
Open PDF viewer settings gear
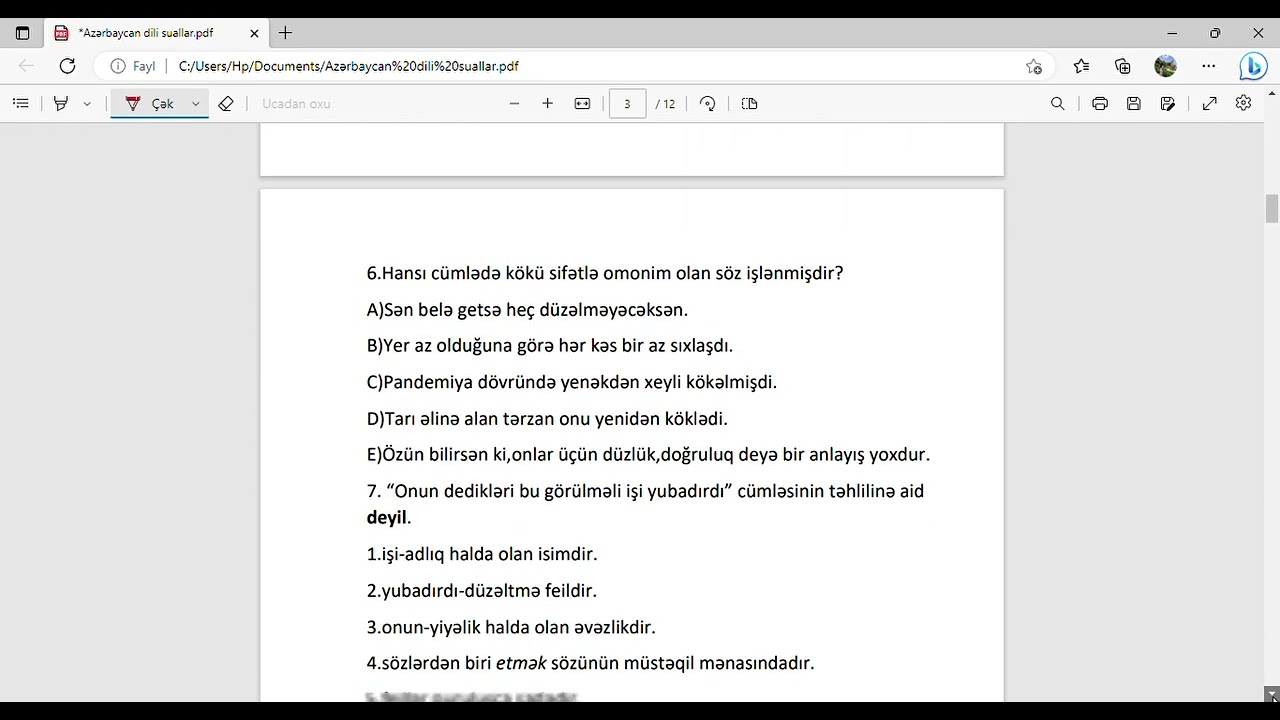(1243, 103)
